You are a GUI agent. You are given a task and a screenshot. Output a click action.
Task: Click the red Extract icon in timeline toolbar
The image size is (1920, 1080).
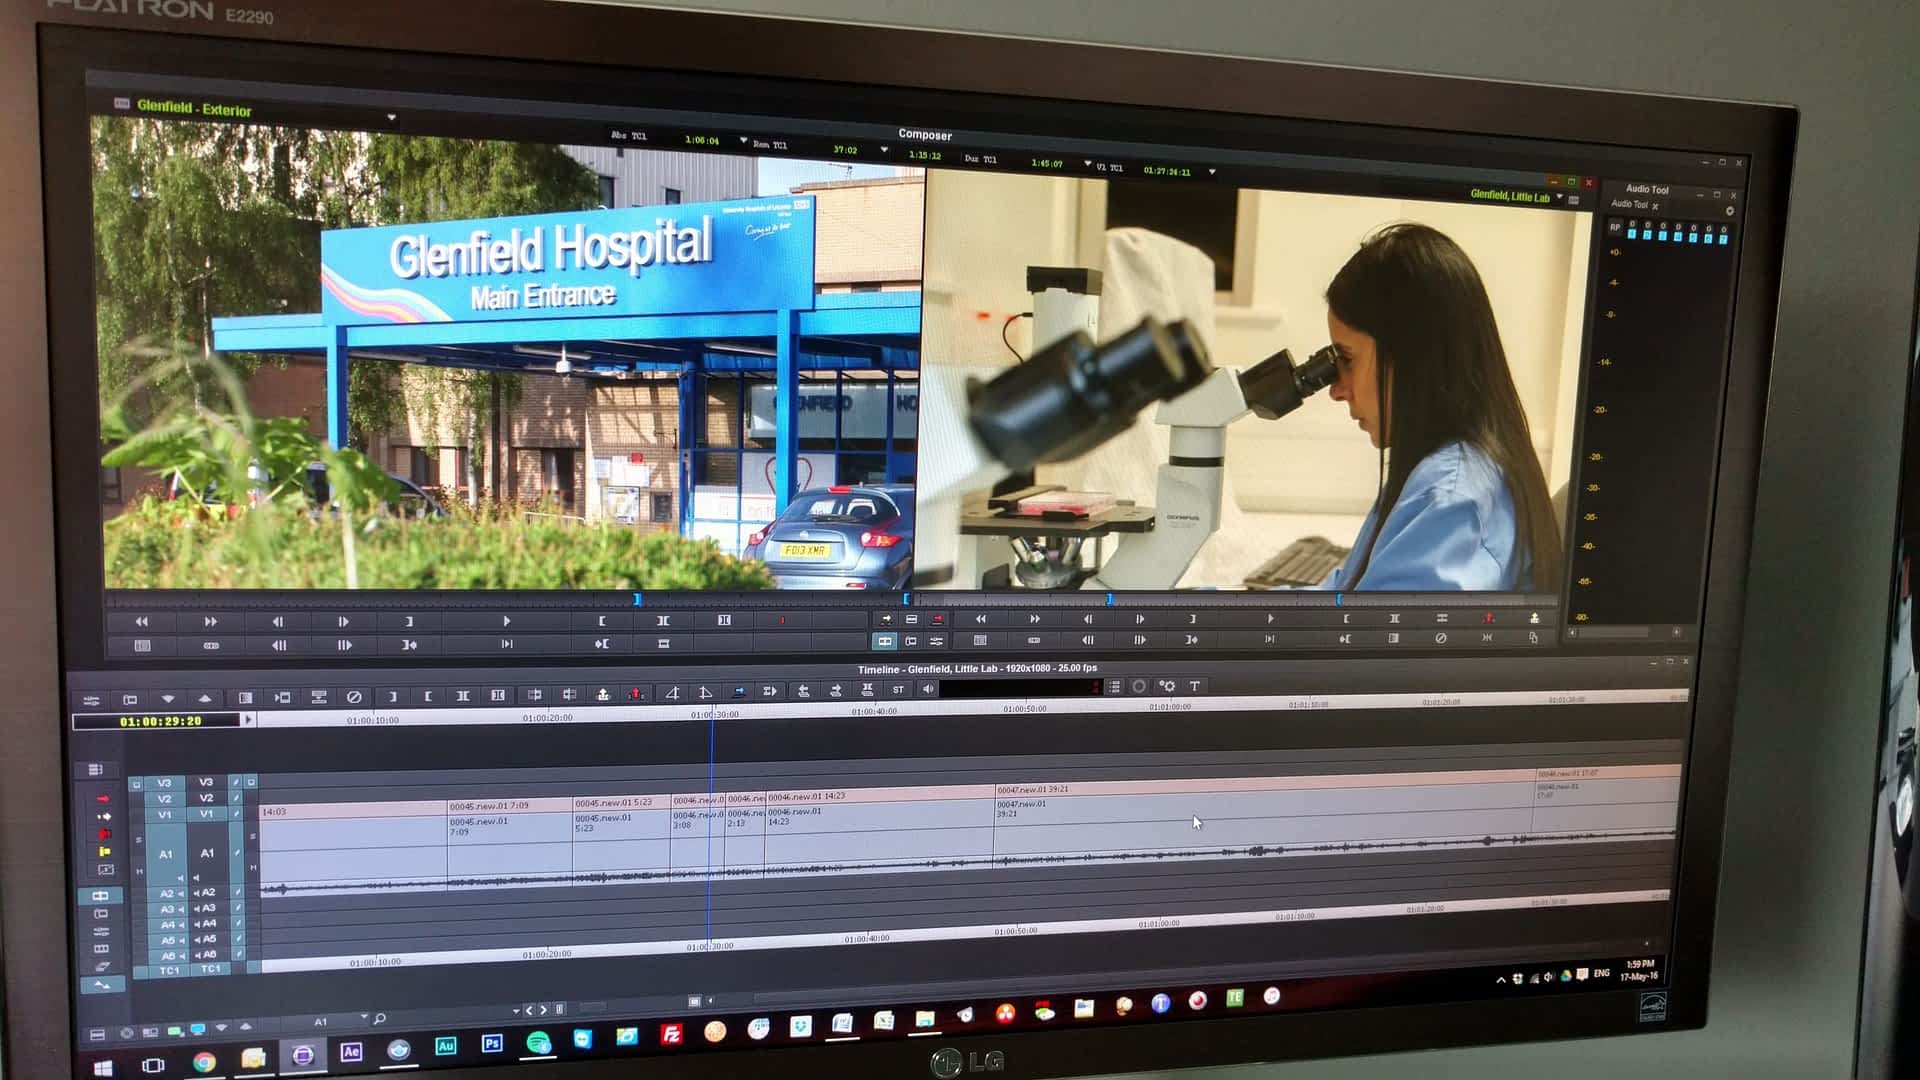click(636, 694)
